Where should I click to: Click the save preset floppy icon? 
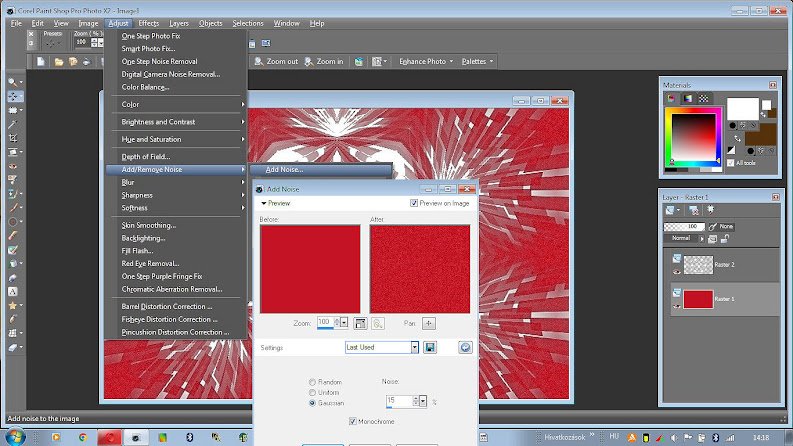tap(430, 347)
